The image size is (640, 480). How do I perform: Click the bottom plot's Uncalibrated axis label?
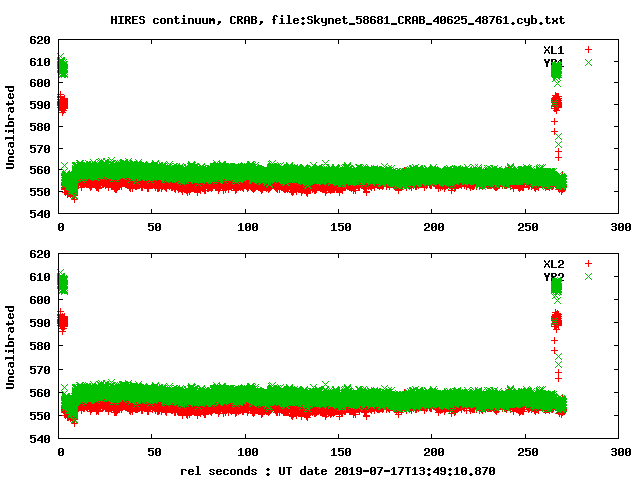tap(10, 347)
